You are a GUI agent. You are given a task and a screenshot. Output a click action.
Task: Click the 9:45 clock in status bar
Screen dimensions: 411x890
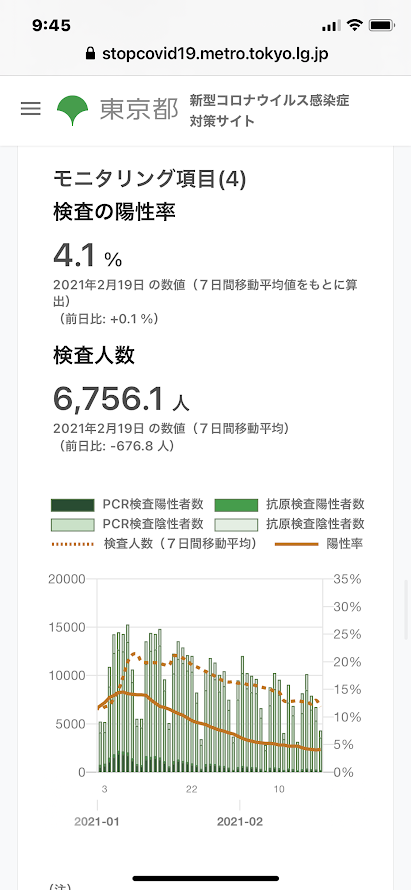[51, 26]
